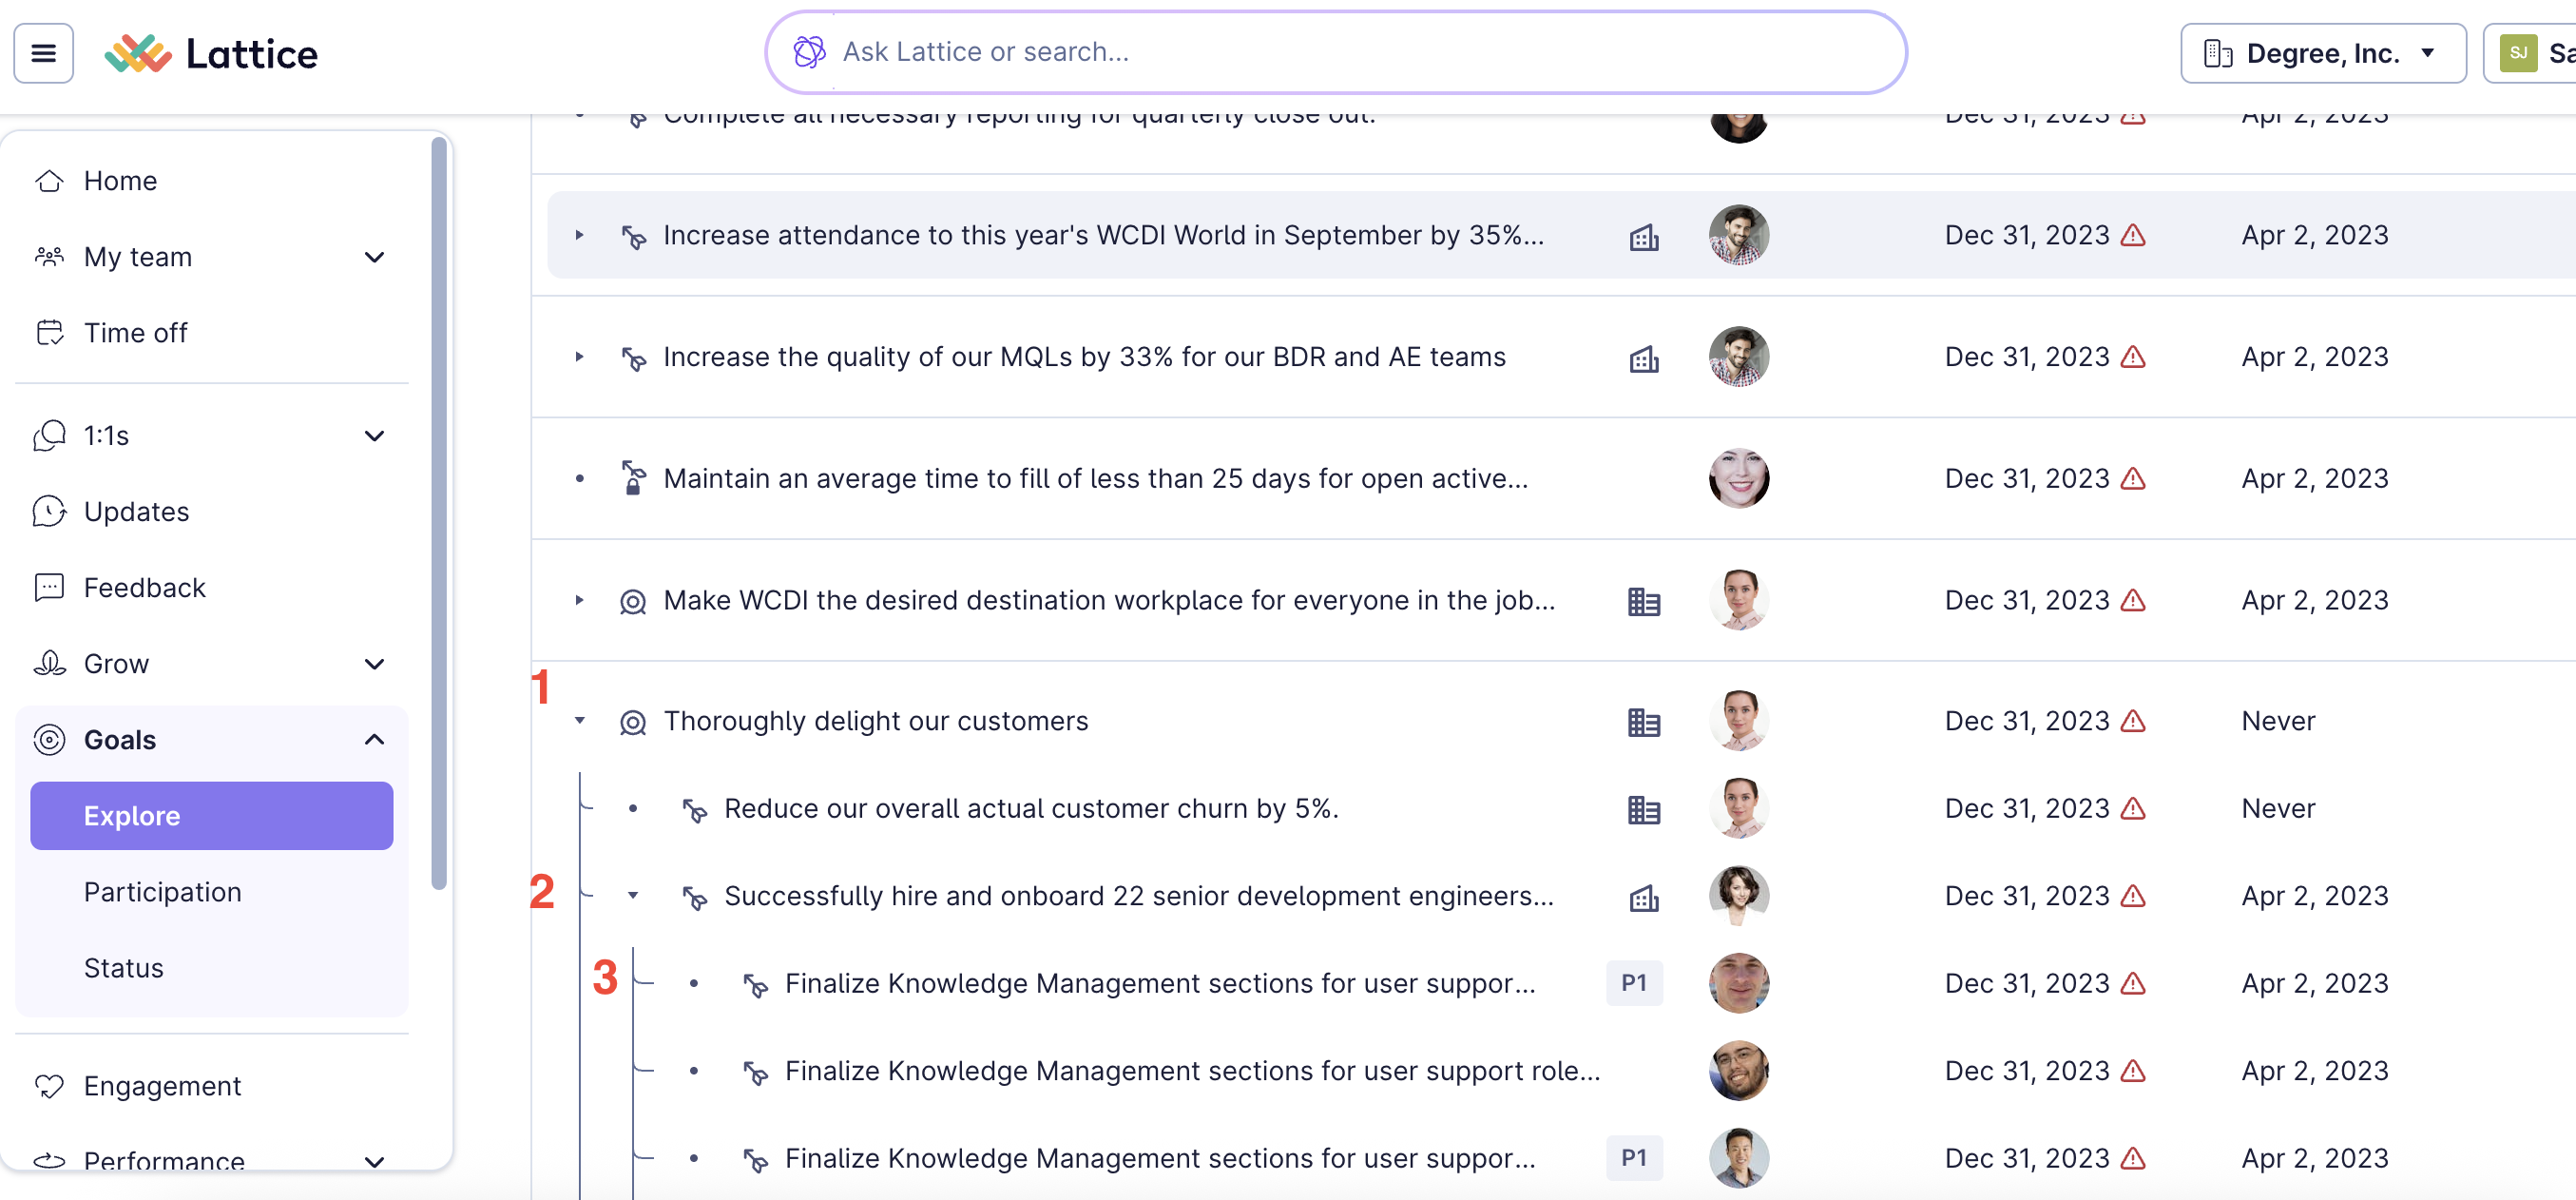This screenshot has height=1200, width=2576.
Task: Click the Time off calendar icon
Action: coord(49,333)
